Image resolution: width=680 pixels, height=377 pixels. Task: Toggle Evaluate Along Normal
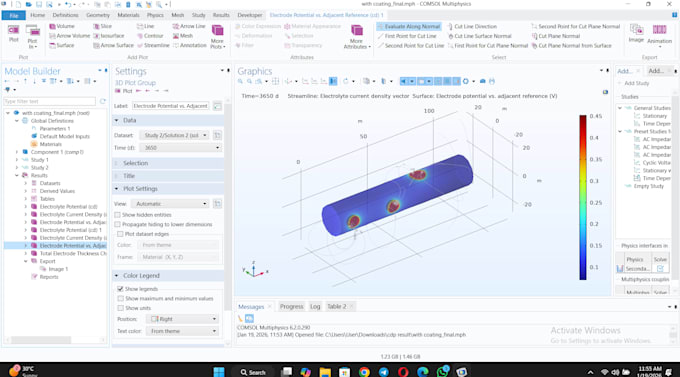pyautogui.click(x=409, y=26)
